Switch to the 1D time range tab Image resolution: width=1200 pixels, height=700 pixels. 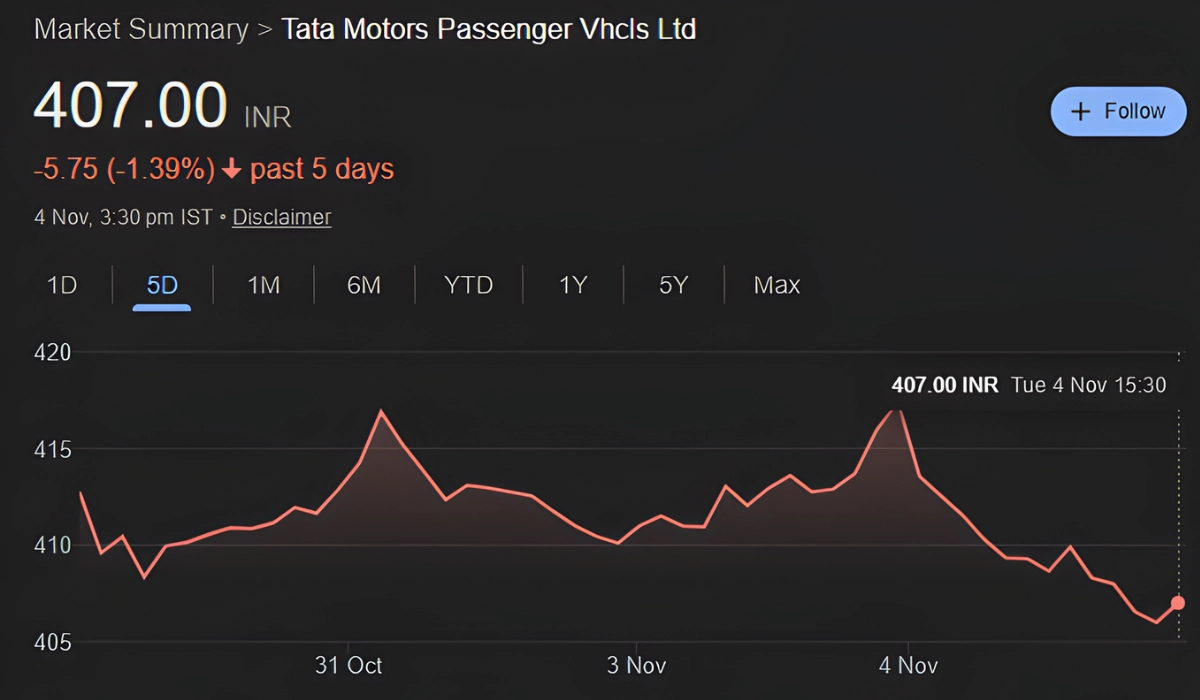[62, 285]
